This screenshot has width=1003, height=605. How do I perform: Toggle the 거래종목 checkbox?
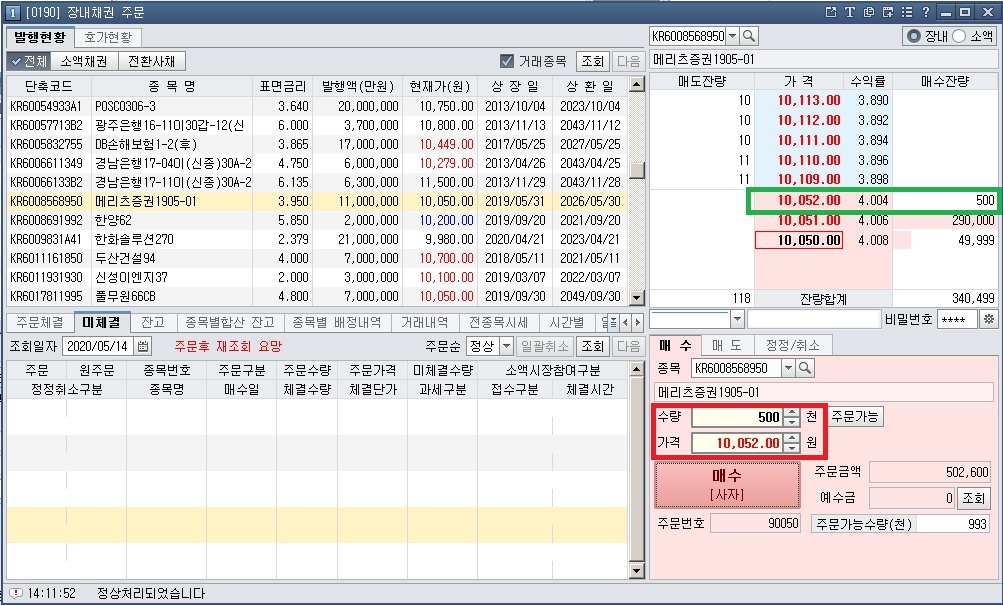[507, 61]
